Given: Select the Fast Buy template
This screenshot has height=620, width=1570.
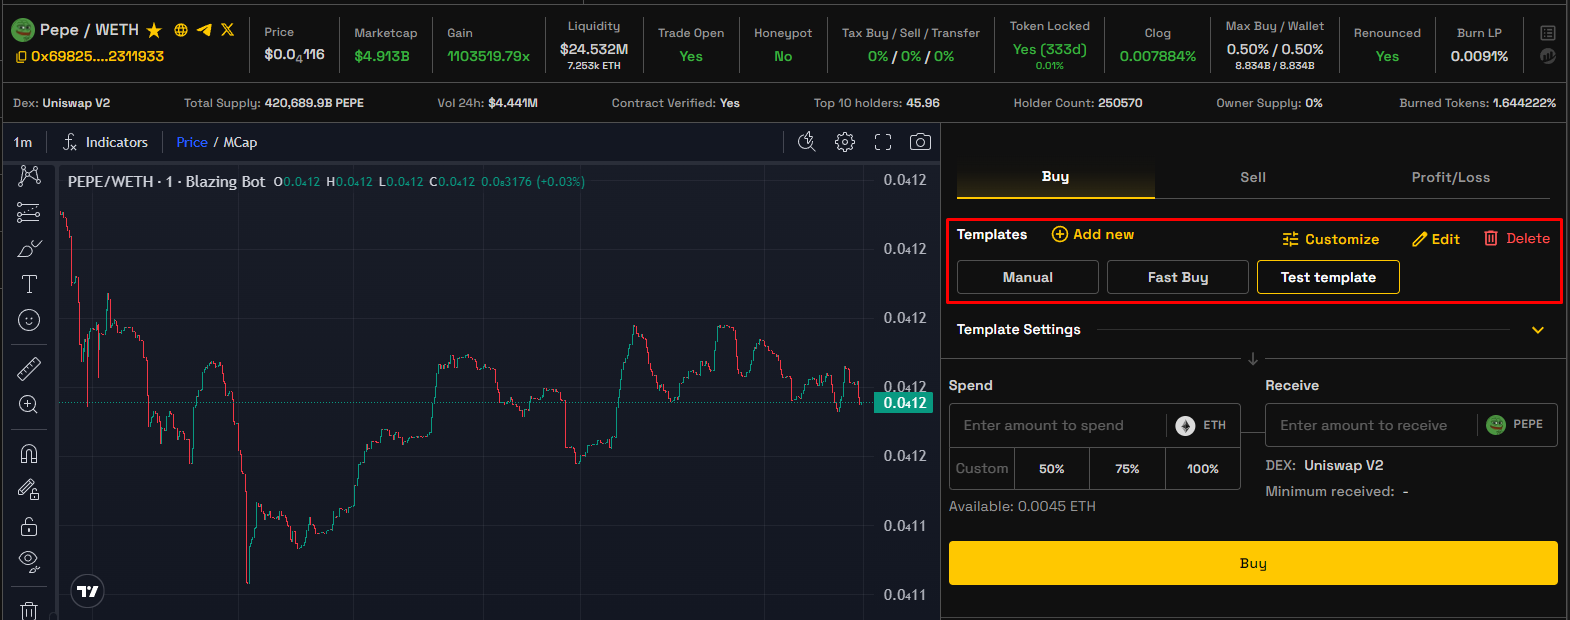Looking at the screenshot, I should coord(1177,277).
